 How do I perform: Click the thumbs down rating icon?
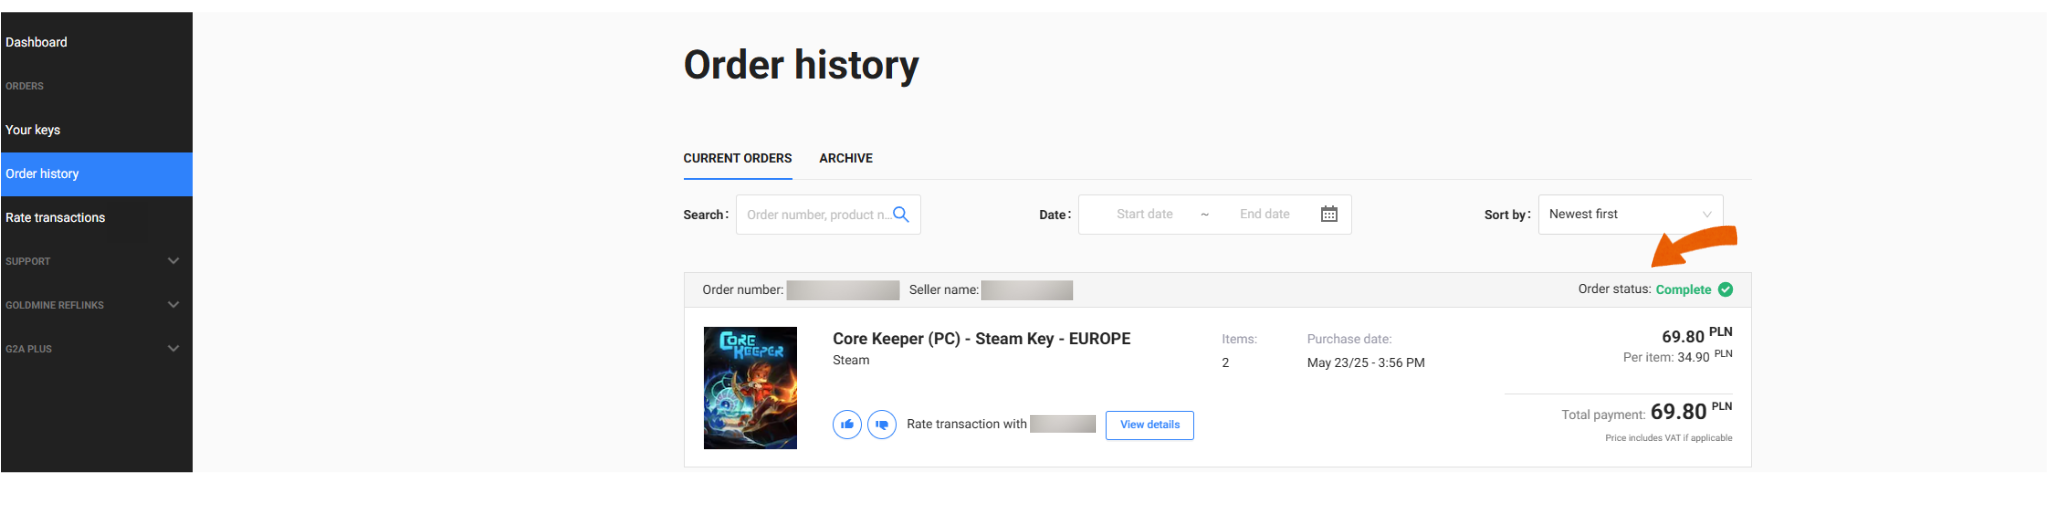(882, 425)
